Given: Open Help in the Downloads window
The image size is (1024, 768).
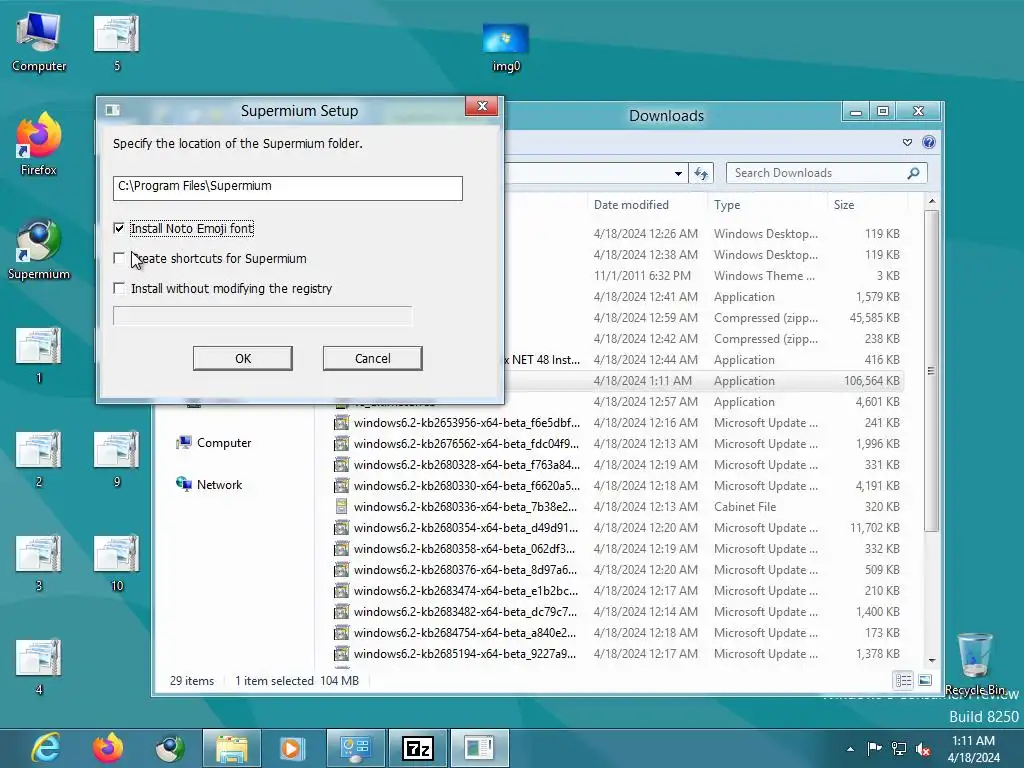Looking at the screenshot, I should click(928, 142).
